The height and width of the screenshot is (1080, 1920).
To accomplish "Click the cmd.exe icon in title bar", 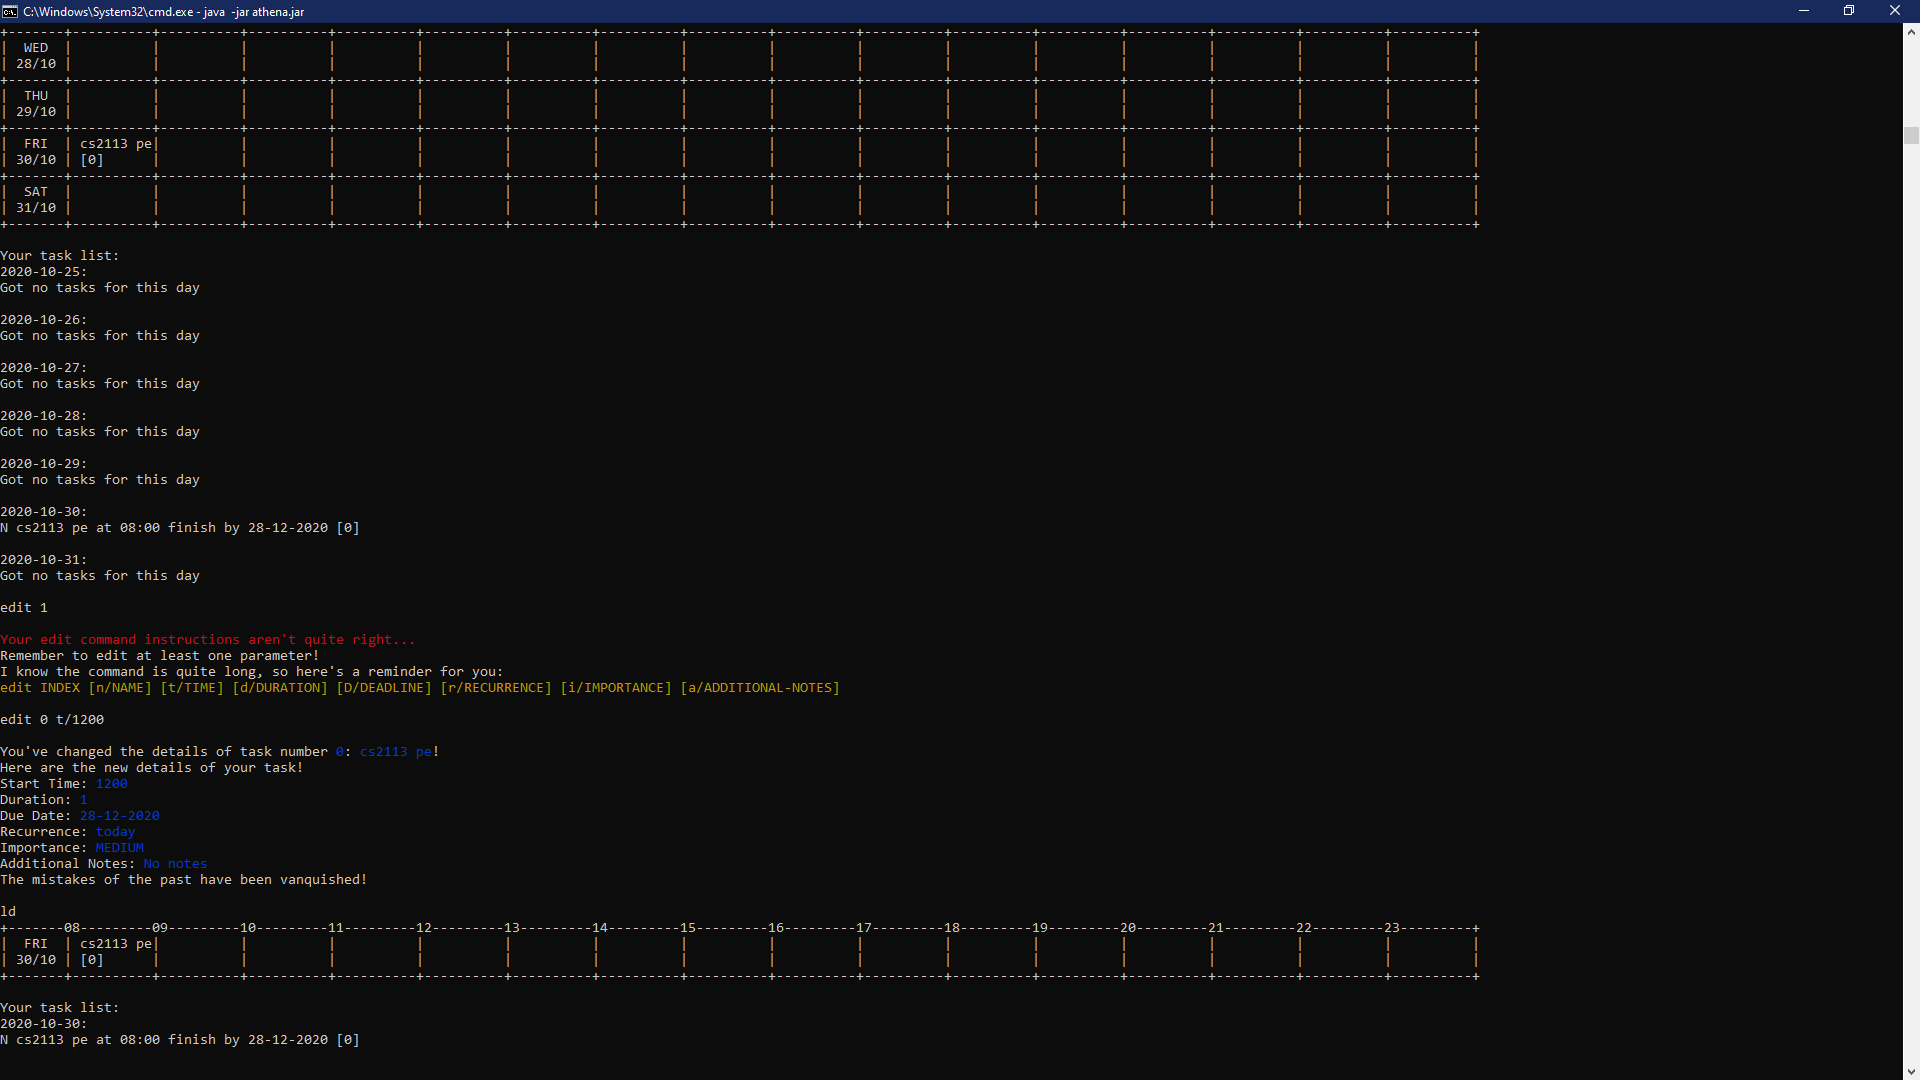I will [10, 11].
